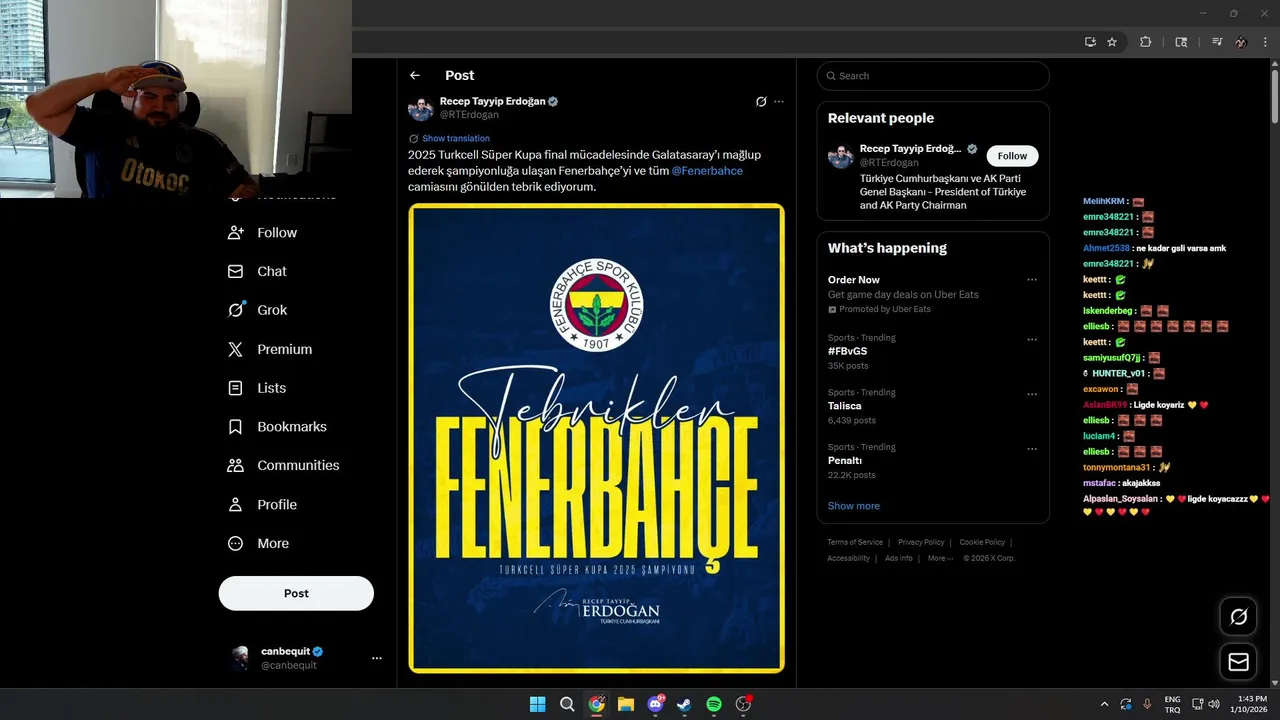The height and width of the screenshot is (720, 1280).
Task: Click the canbequit account avatar
Action: [x=240, y=657]
